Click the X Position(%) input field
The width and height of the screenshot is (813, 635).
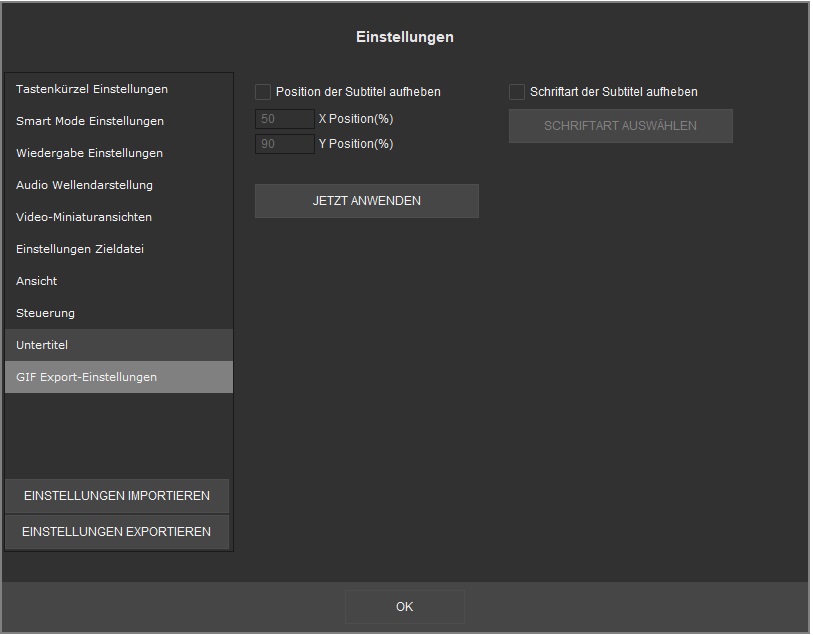(285, 119)
